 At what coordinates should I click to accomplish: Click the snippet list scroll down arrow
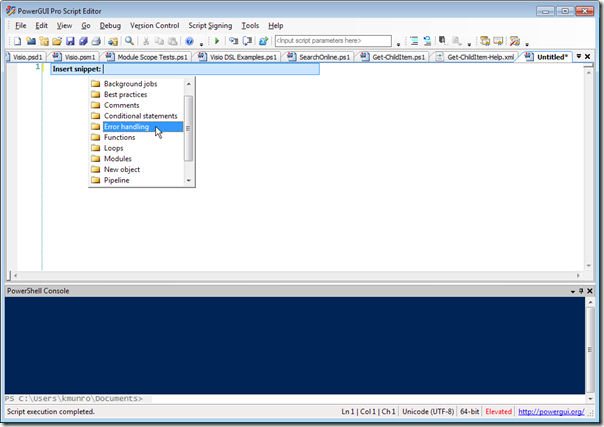tap(189, 180)
